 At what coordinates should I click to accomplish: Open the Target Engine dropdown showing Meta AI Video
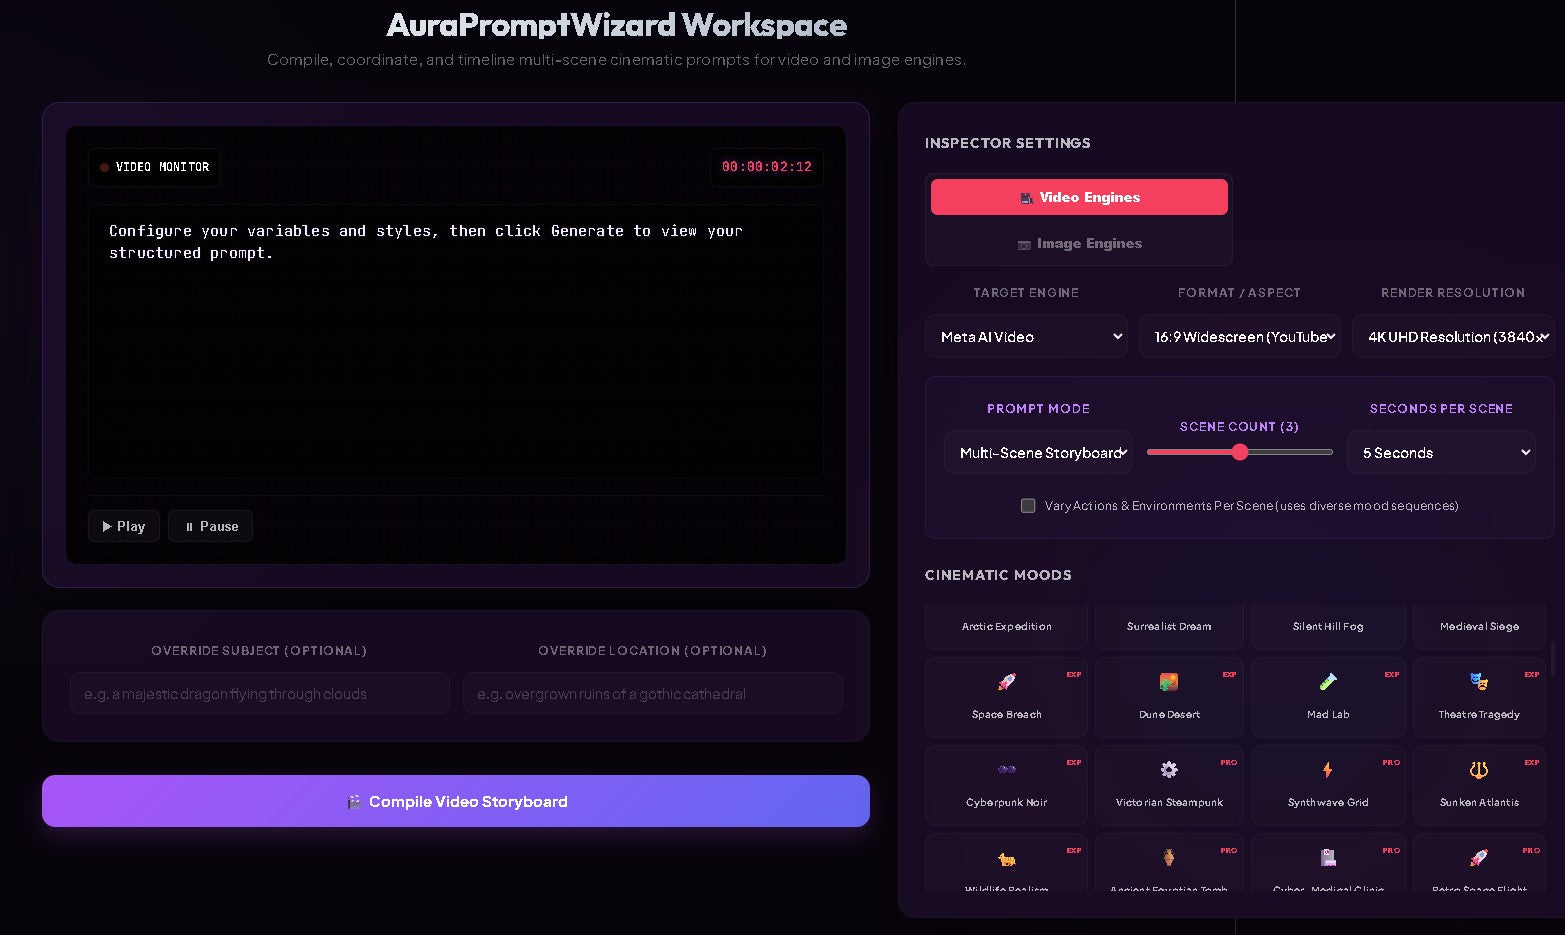[x=1026, y=337]
